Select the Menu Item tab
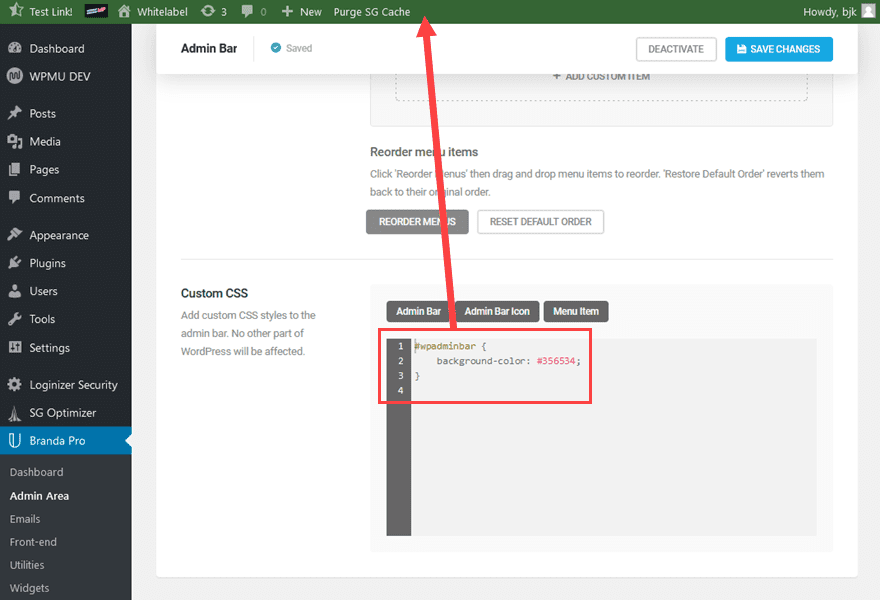 point(575,311)
